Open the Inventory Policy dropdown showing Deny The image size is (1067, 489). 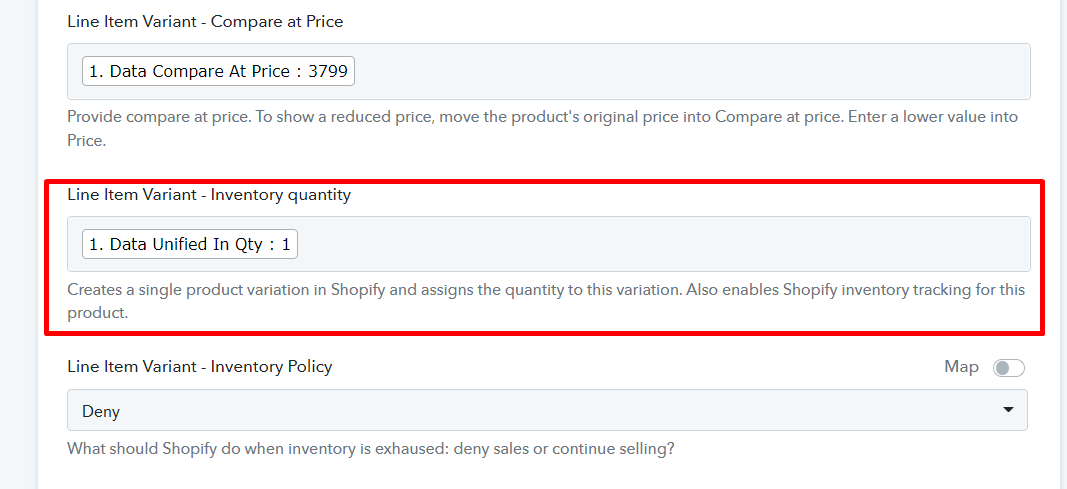pyautogui.click(x=547, y=410)
